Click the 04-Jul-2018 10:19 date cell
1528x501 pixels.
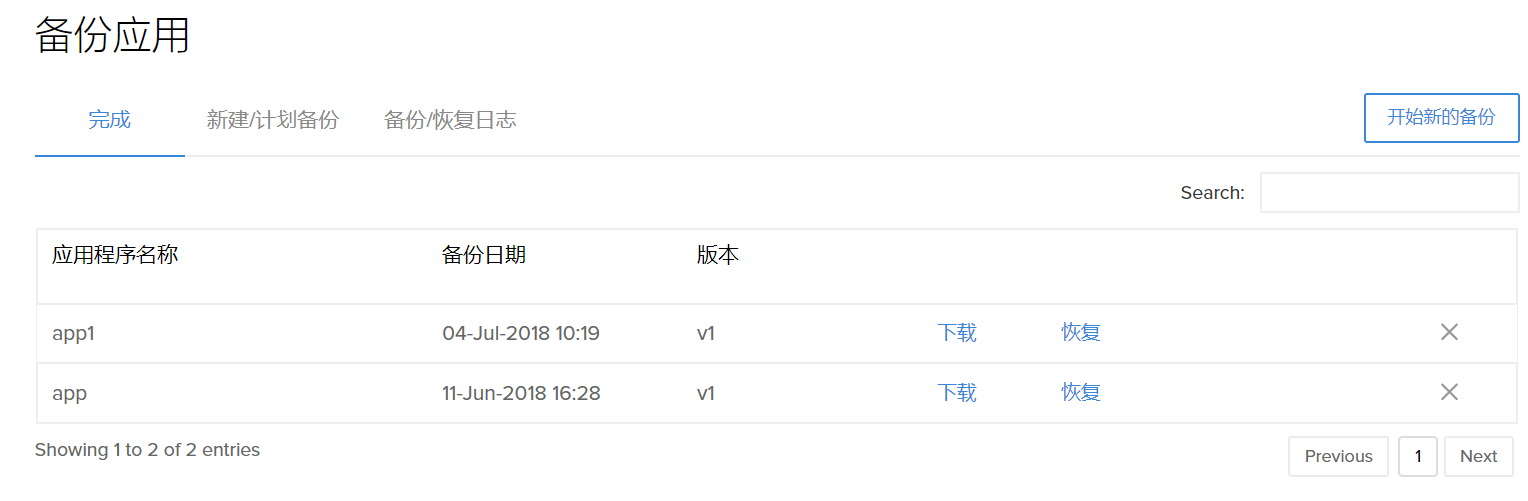pos(521,333)
